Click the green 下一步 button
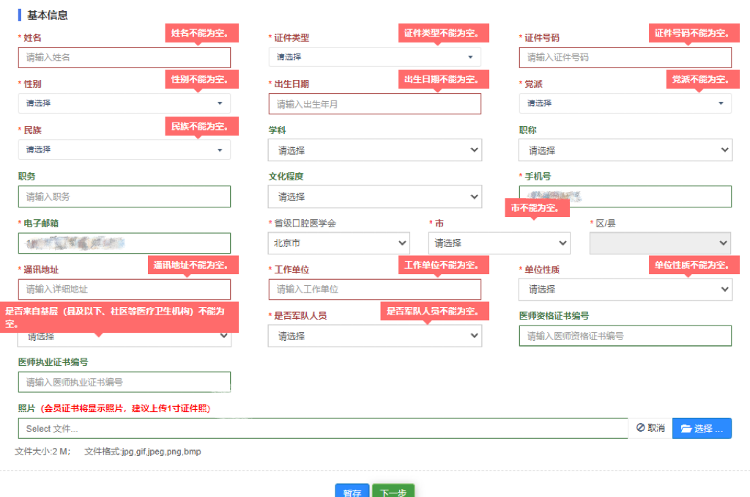750x497 pixels. [x=392, y=491]
